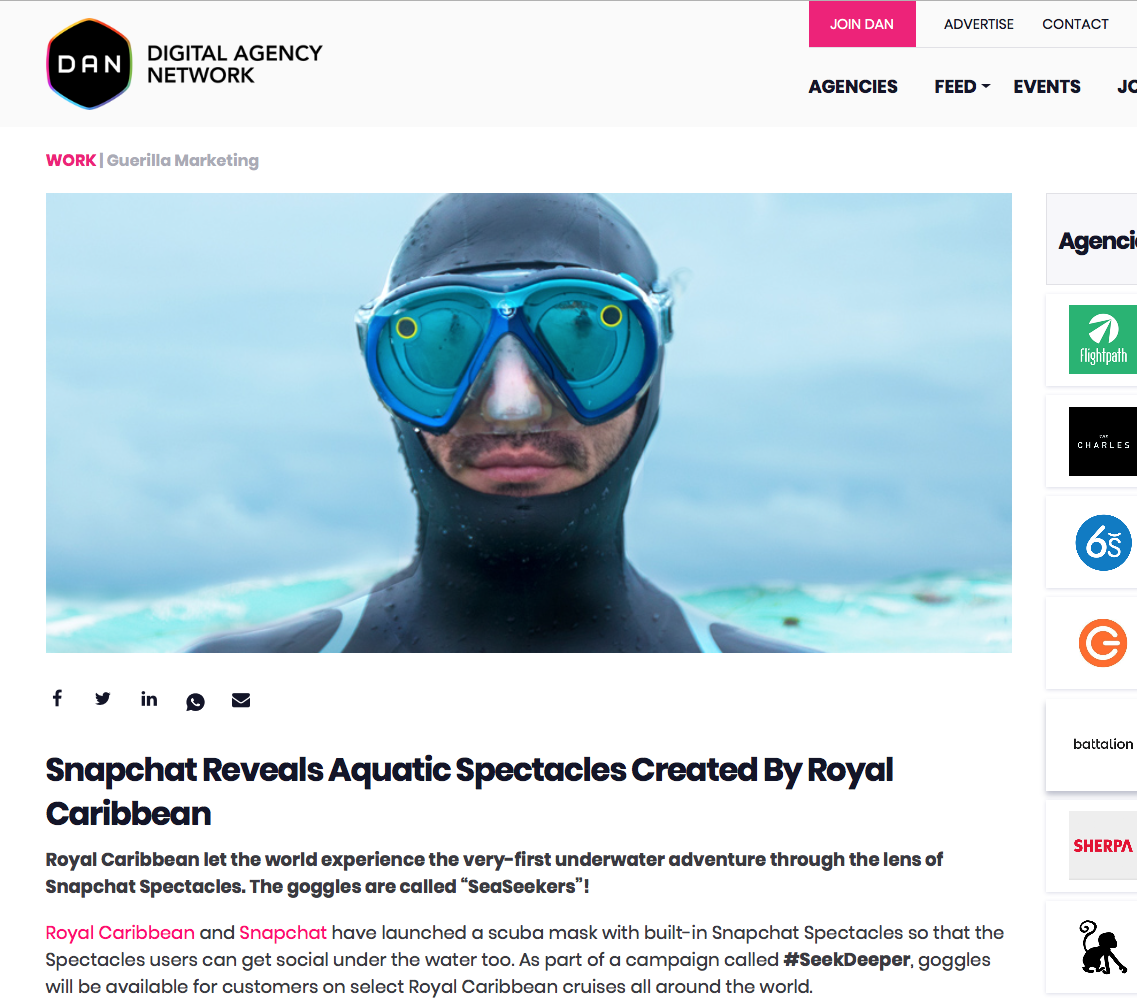Open the monkey agency logo
Image resolution: width=1137 pixels, height=1003 pixels.
pyautogui.click(x=1102, y=947)
